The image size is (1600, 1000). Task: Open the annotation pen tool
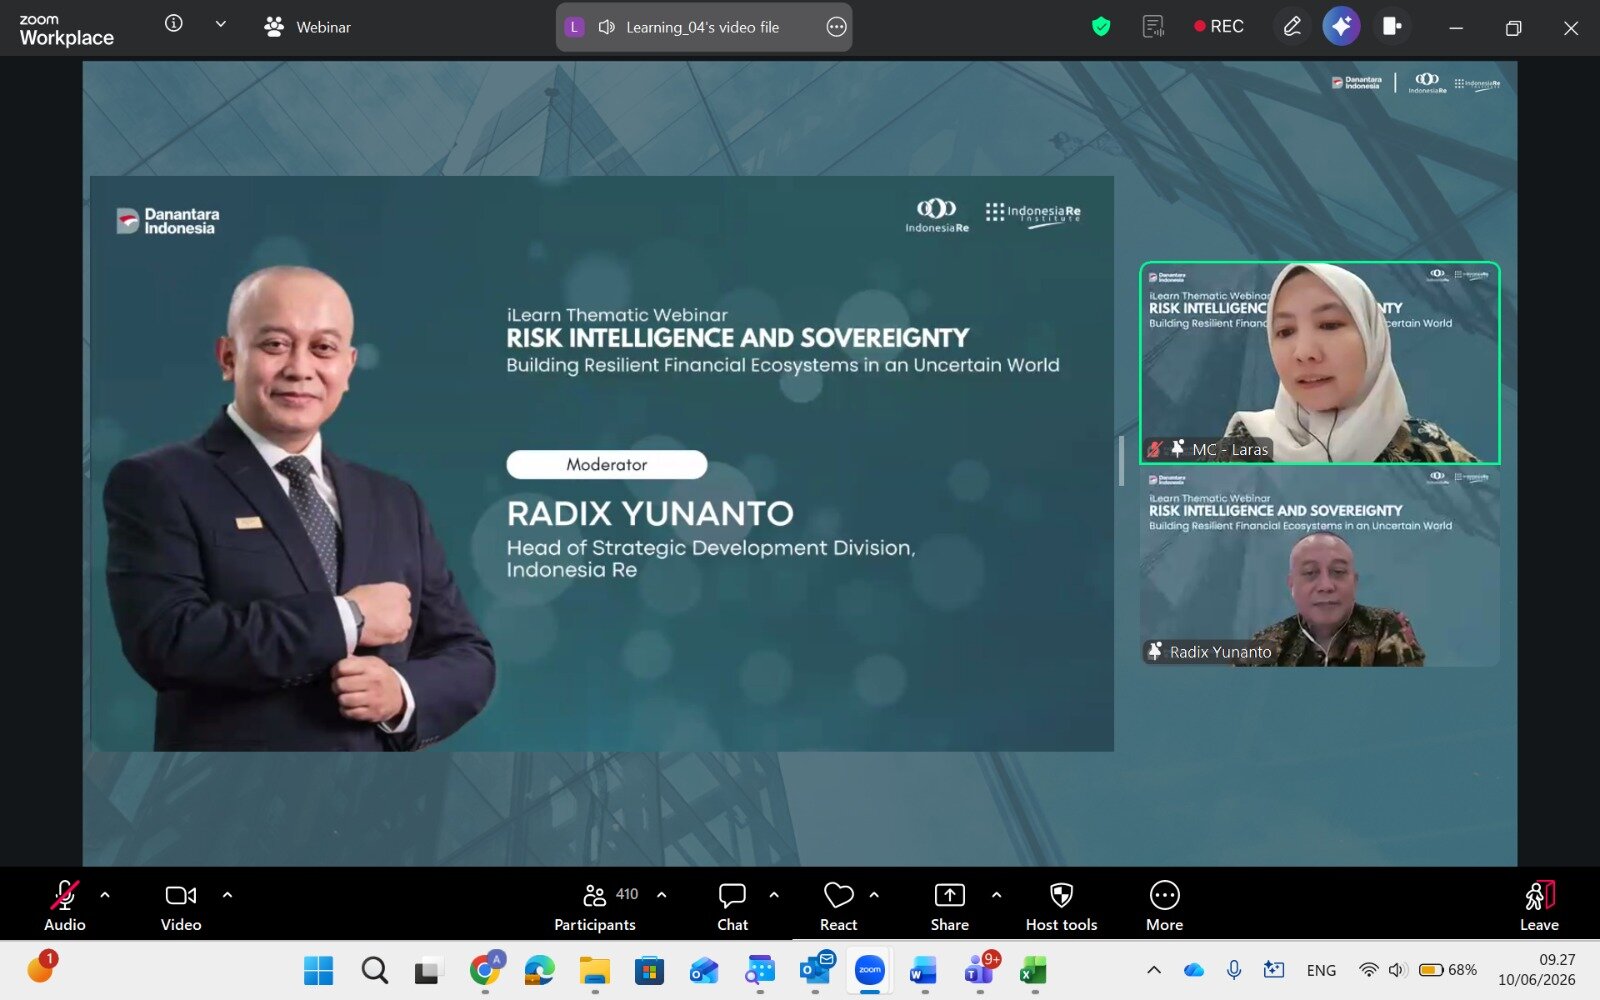[1292, 27]
